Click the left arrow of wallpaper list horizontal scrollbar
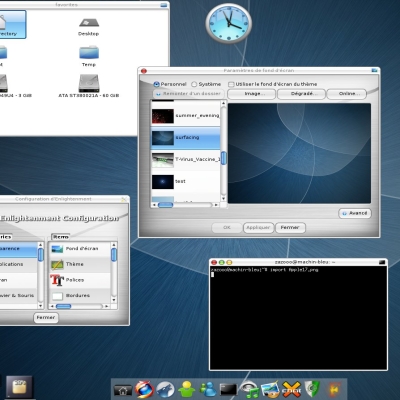This screenshot has height=400, width=400. 154,205
